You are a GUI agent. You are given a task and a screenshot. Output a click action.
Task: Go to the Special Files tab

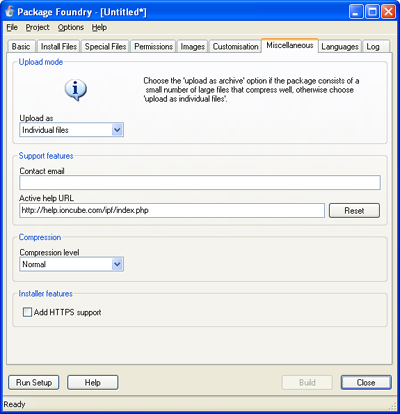(105, 47)
